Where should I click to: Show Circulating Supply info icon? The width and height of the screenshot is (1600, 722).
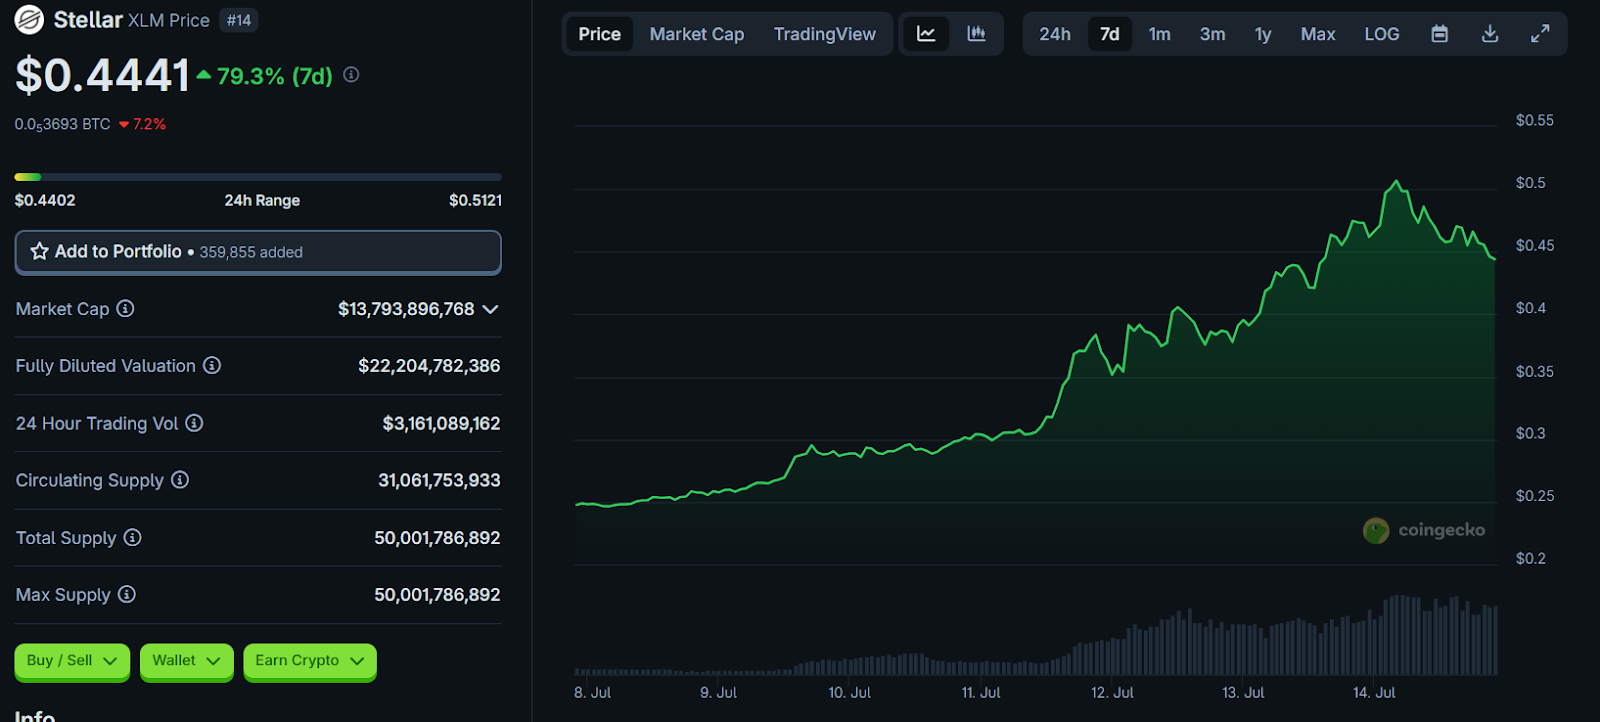[x=180, y=480]
